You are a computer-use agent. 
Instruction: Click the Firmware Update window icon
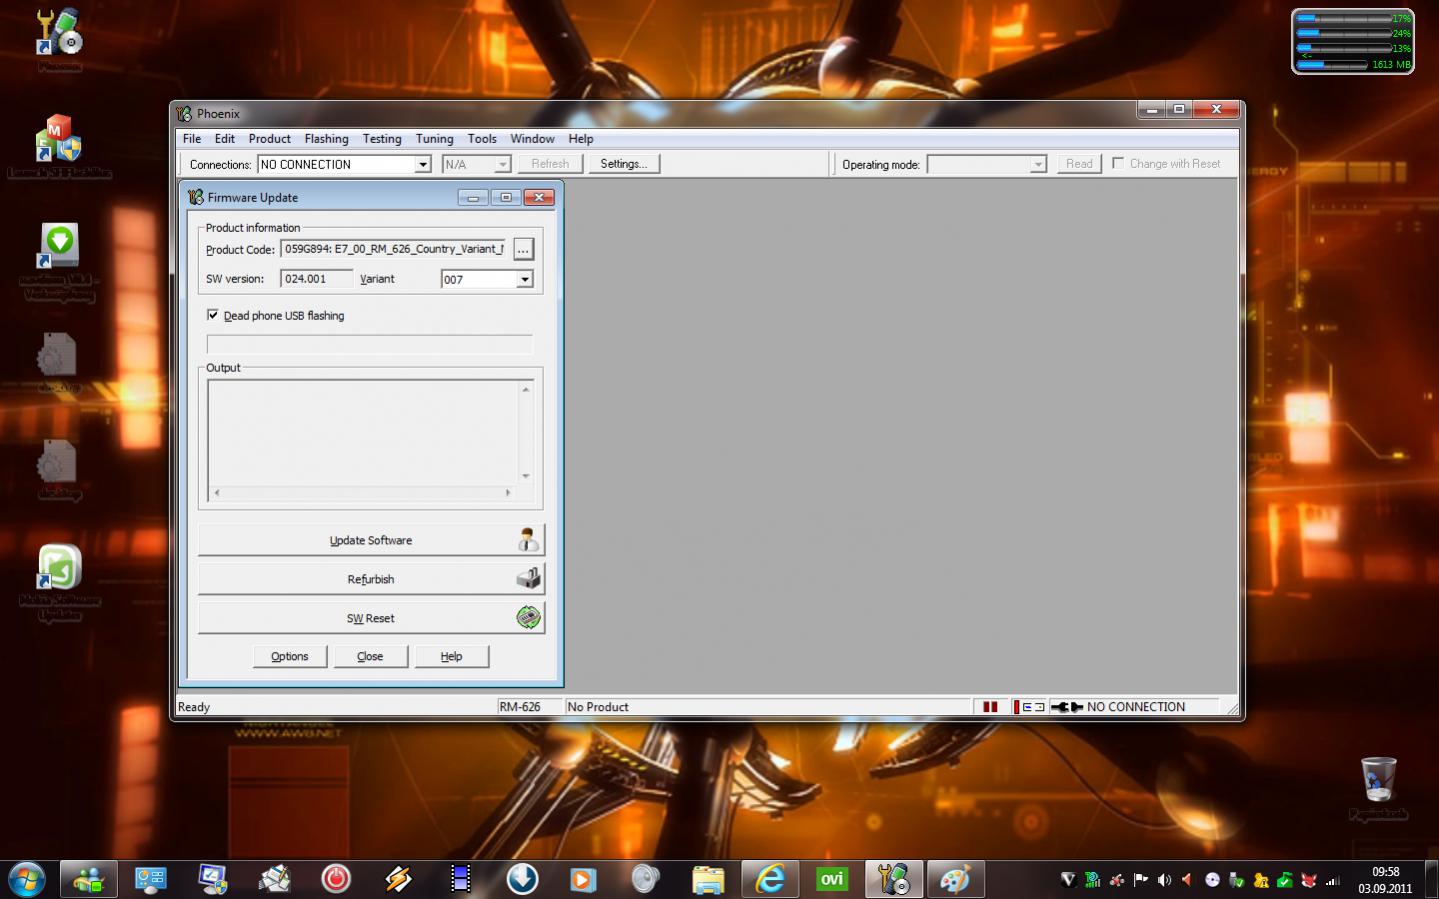coord(196,197)
